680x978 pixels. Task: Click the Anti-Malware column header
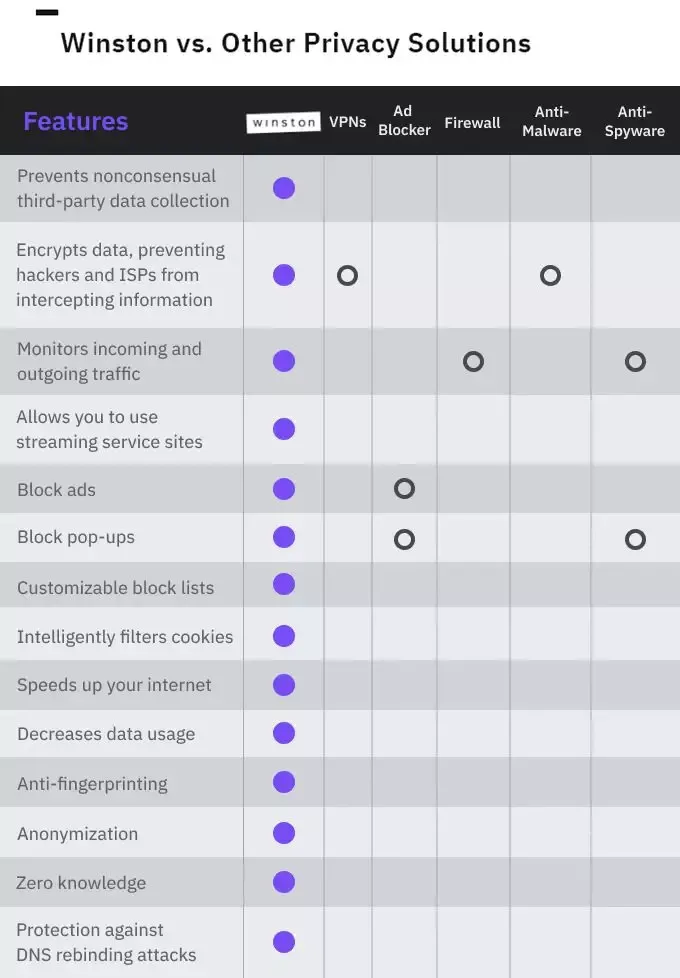click(x=551, y=121)
